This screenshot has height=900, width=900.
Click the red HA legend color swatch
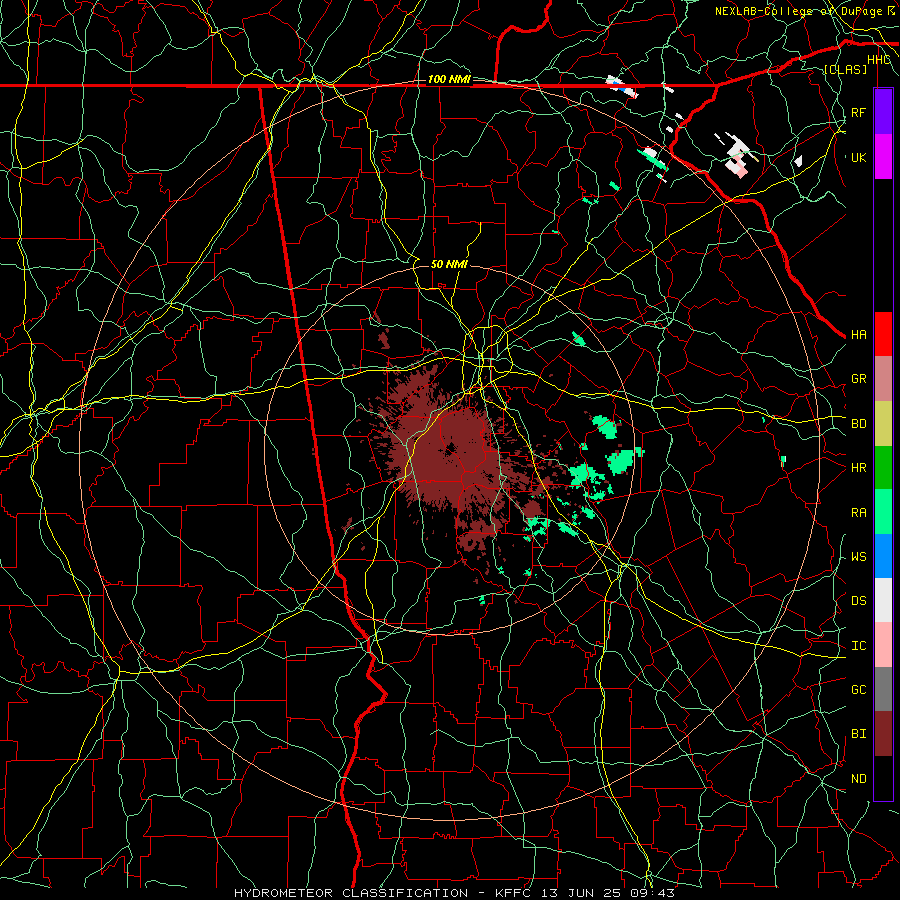coord(883,334)
